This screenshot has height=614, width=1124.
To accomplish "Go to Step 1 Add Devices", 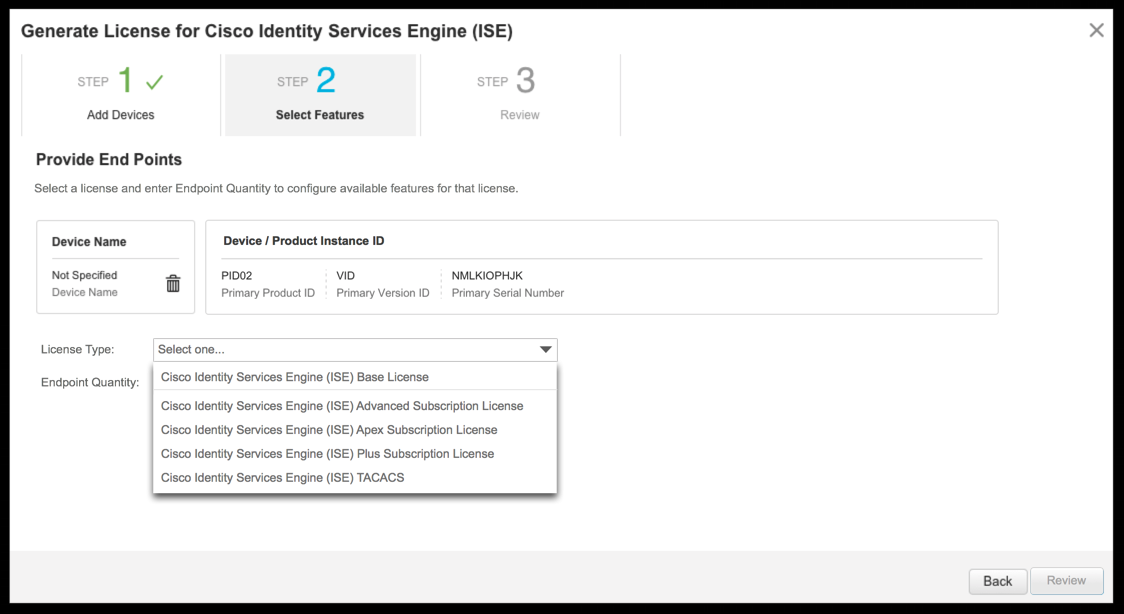I will pos(120,95).
